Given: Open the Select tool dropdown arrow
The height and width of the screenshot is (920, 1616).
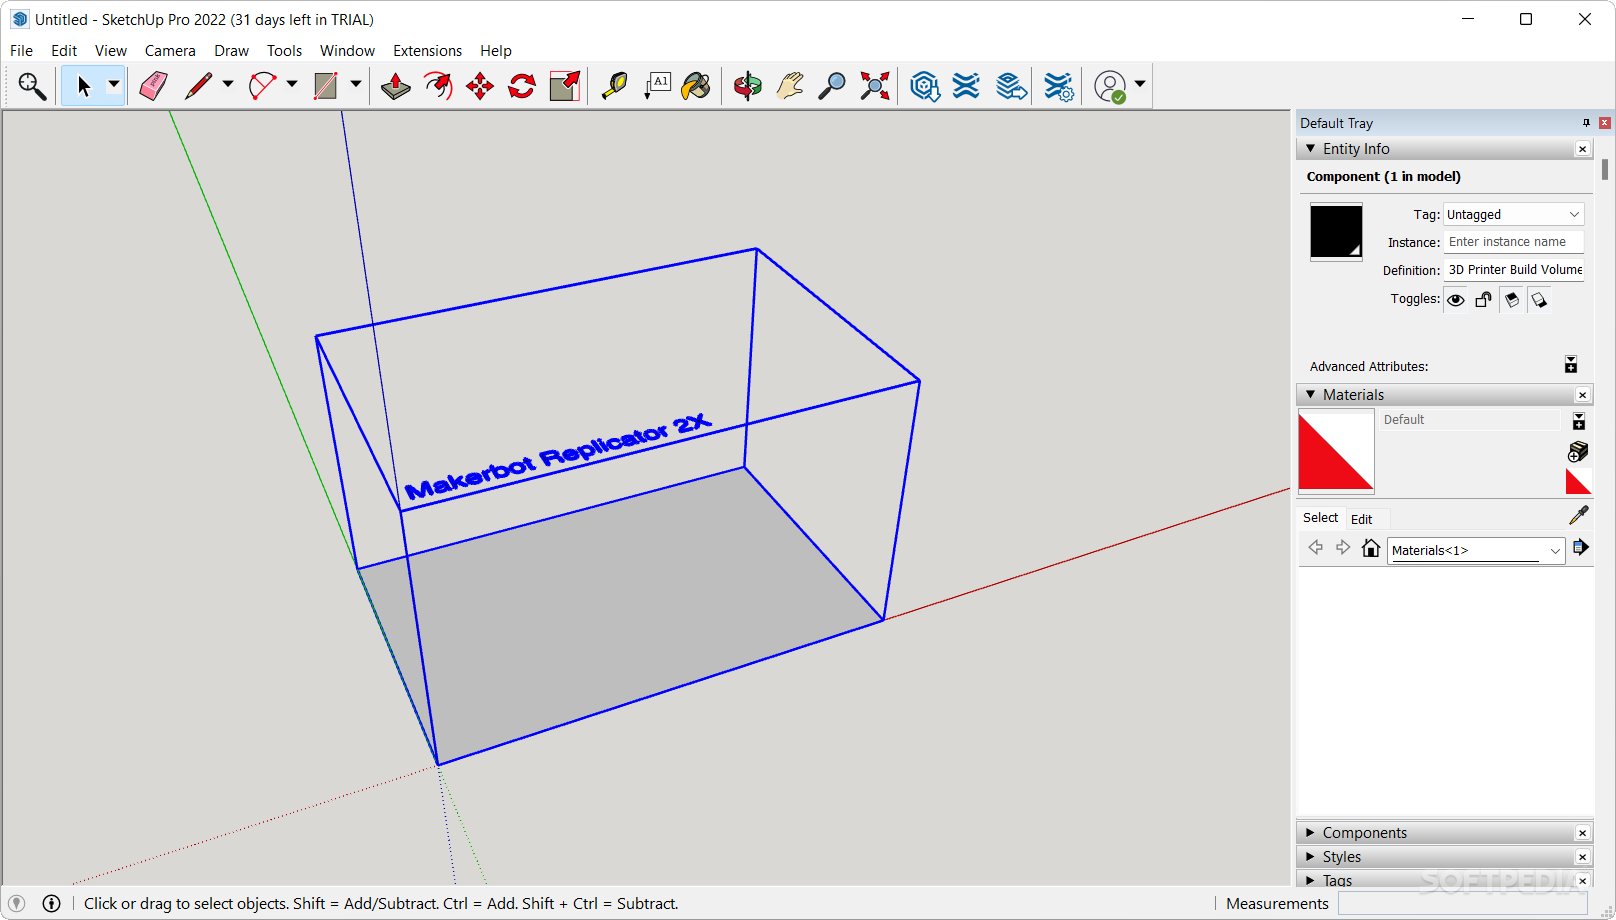Looking at the screenshot, I should point(114,85).
